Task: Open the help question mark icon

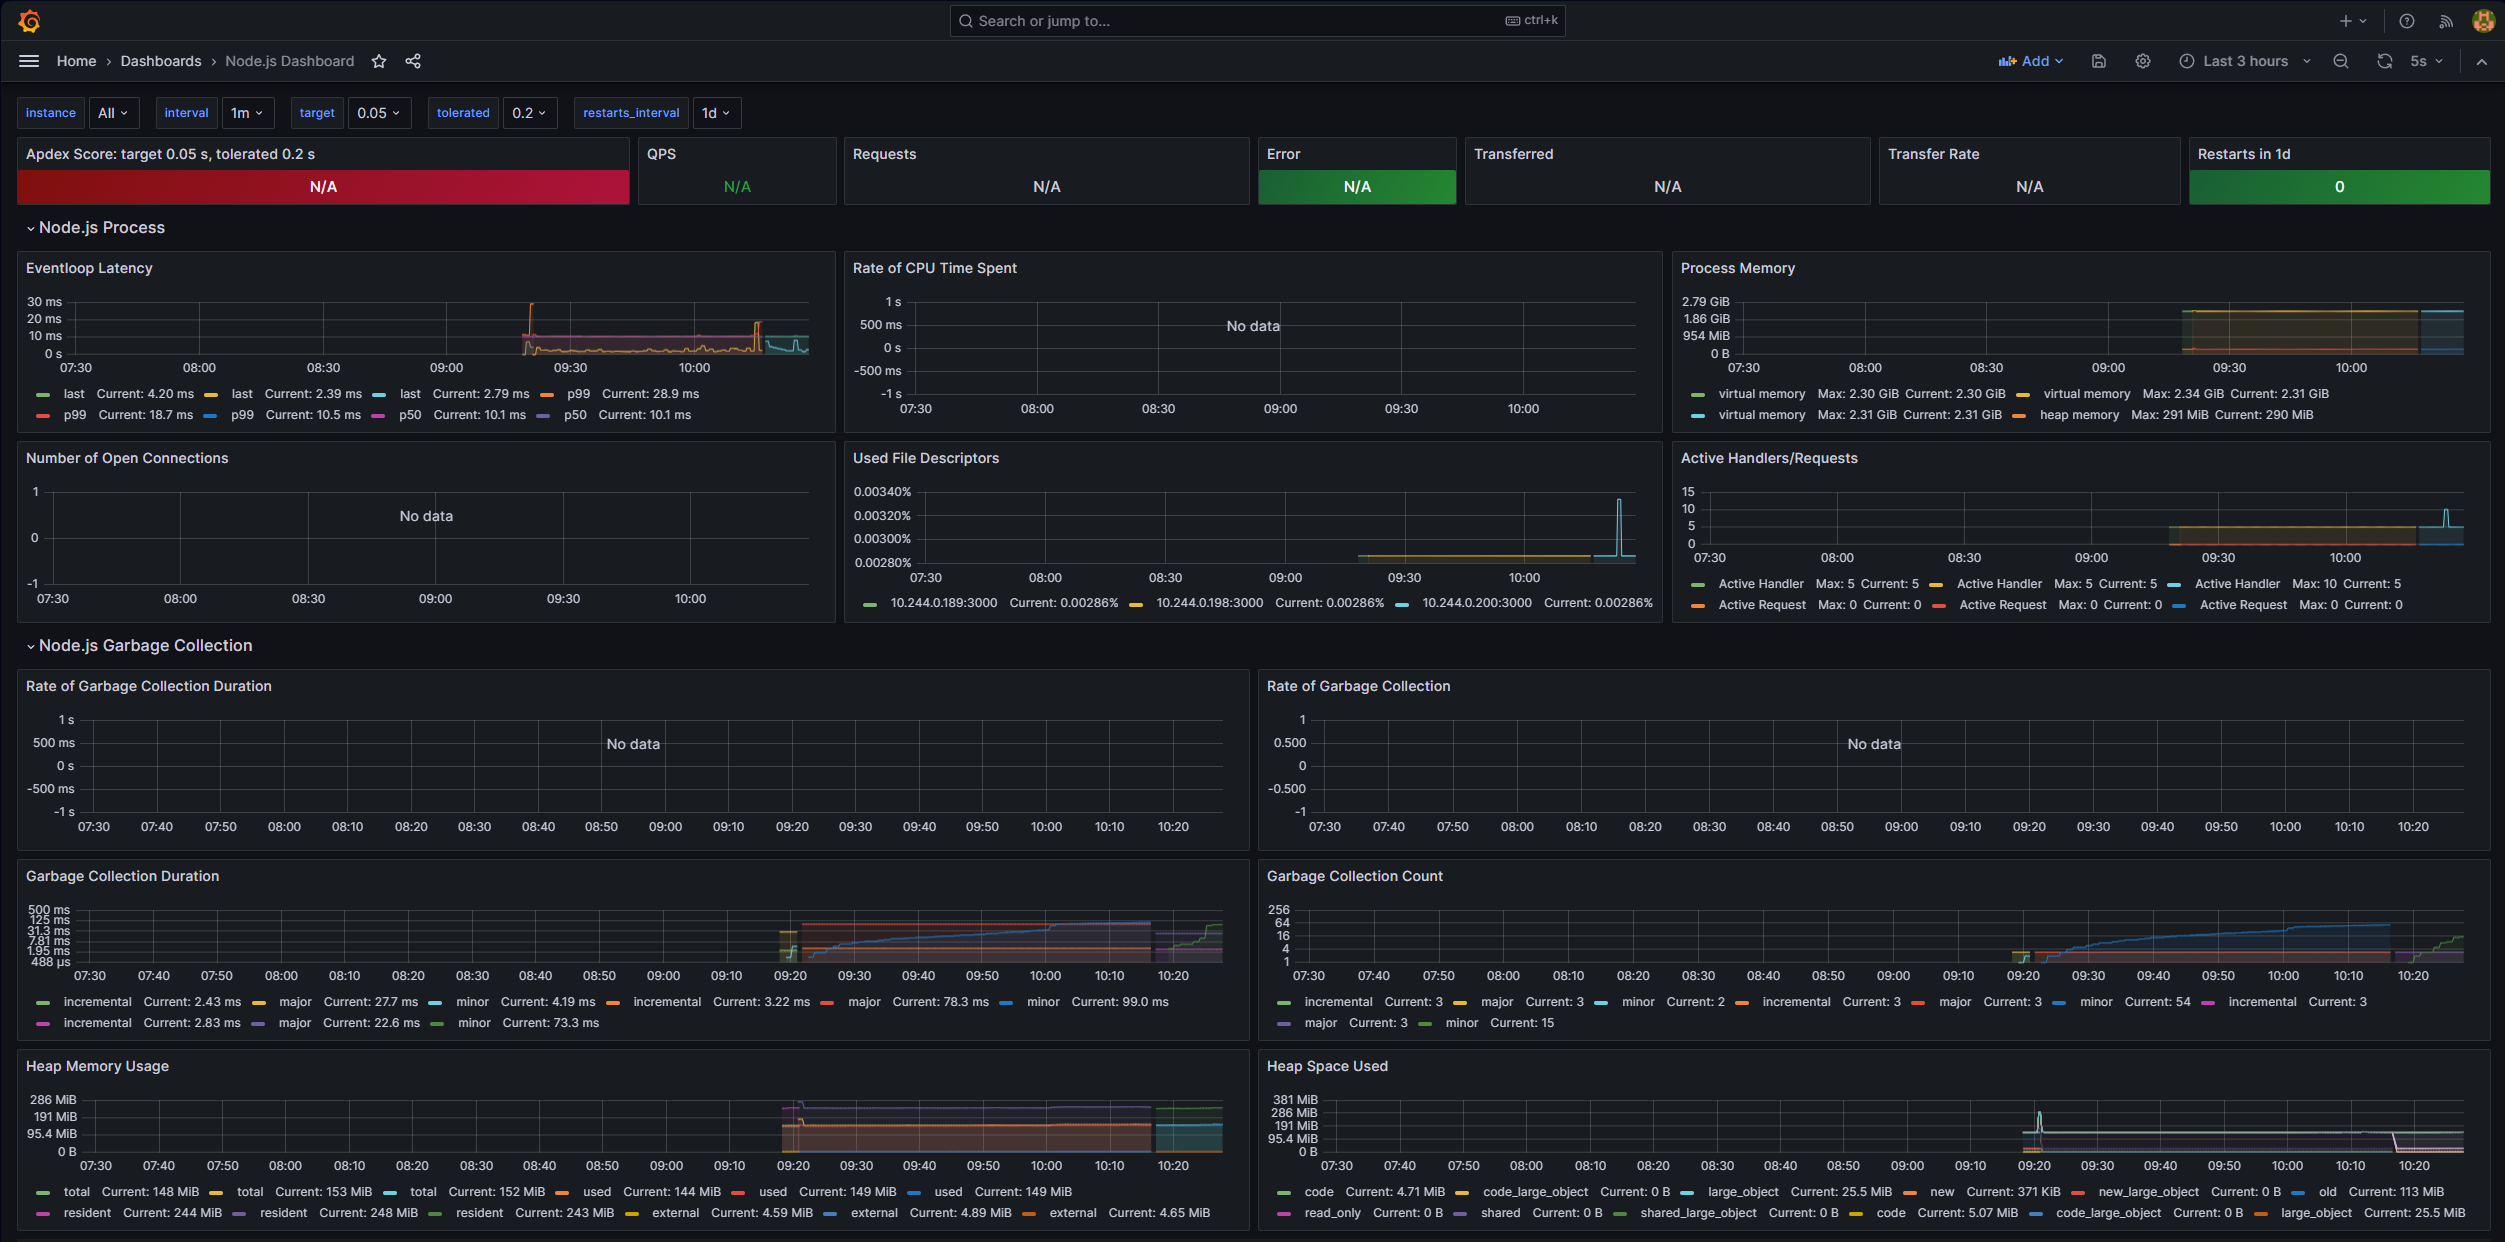Action: [x=2407, y=21]
